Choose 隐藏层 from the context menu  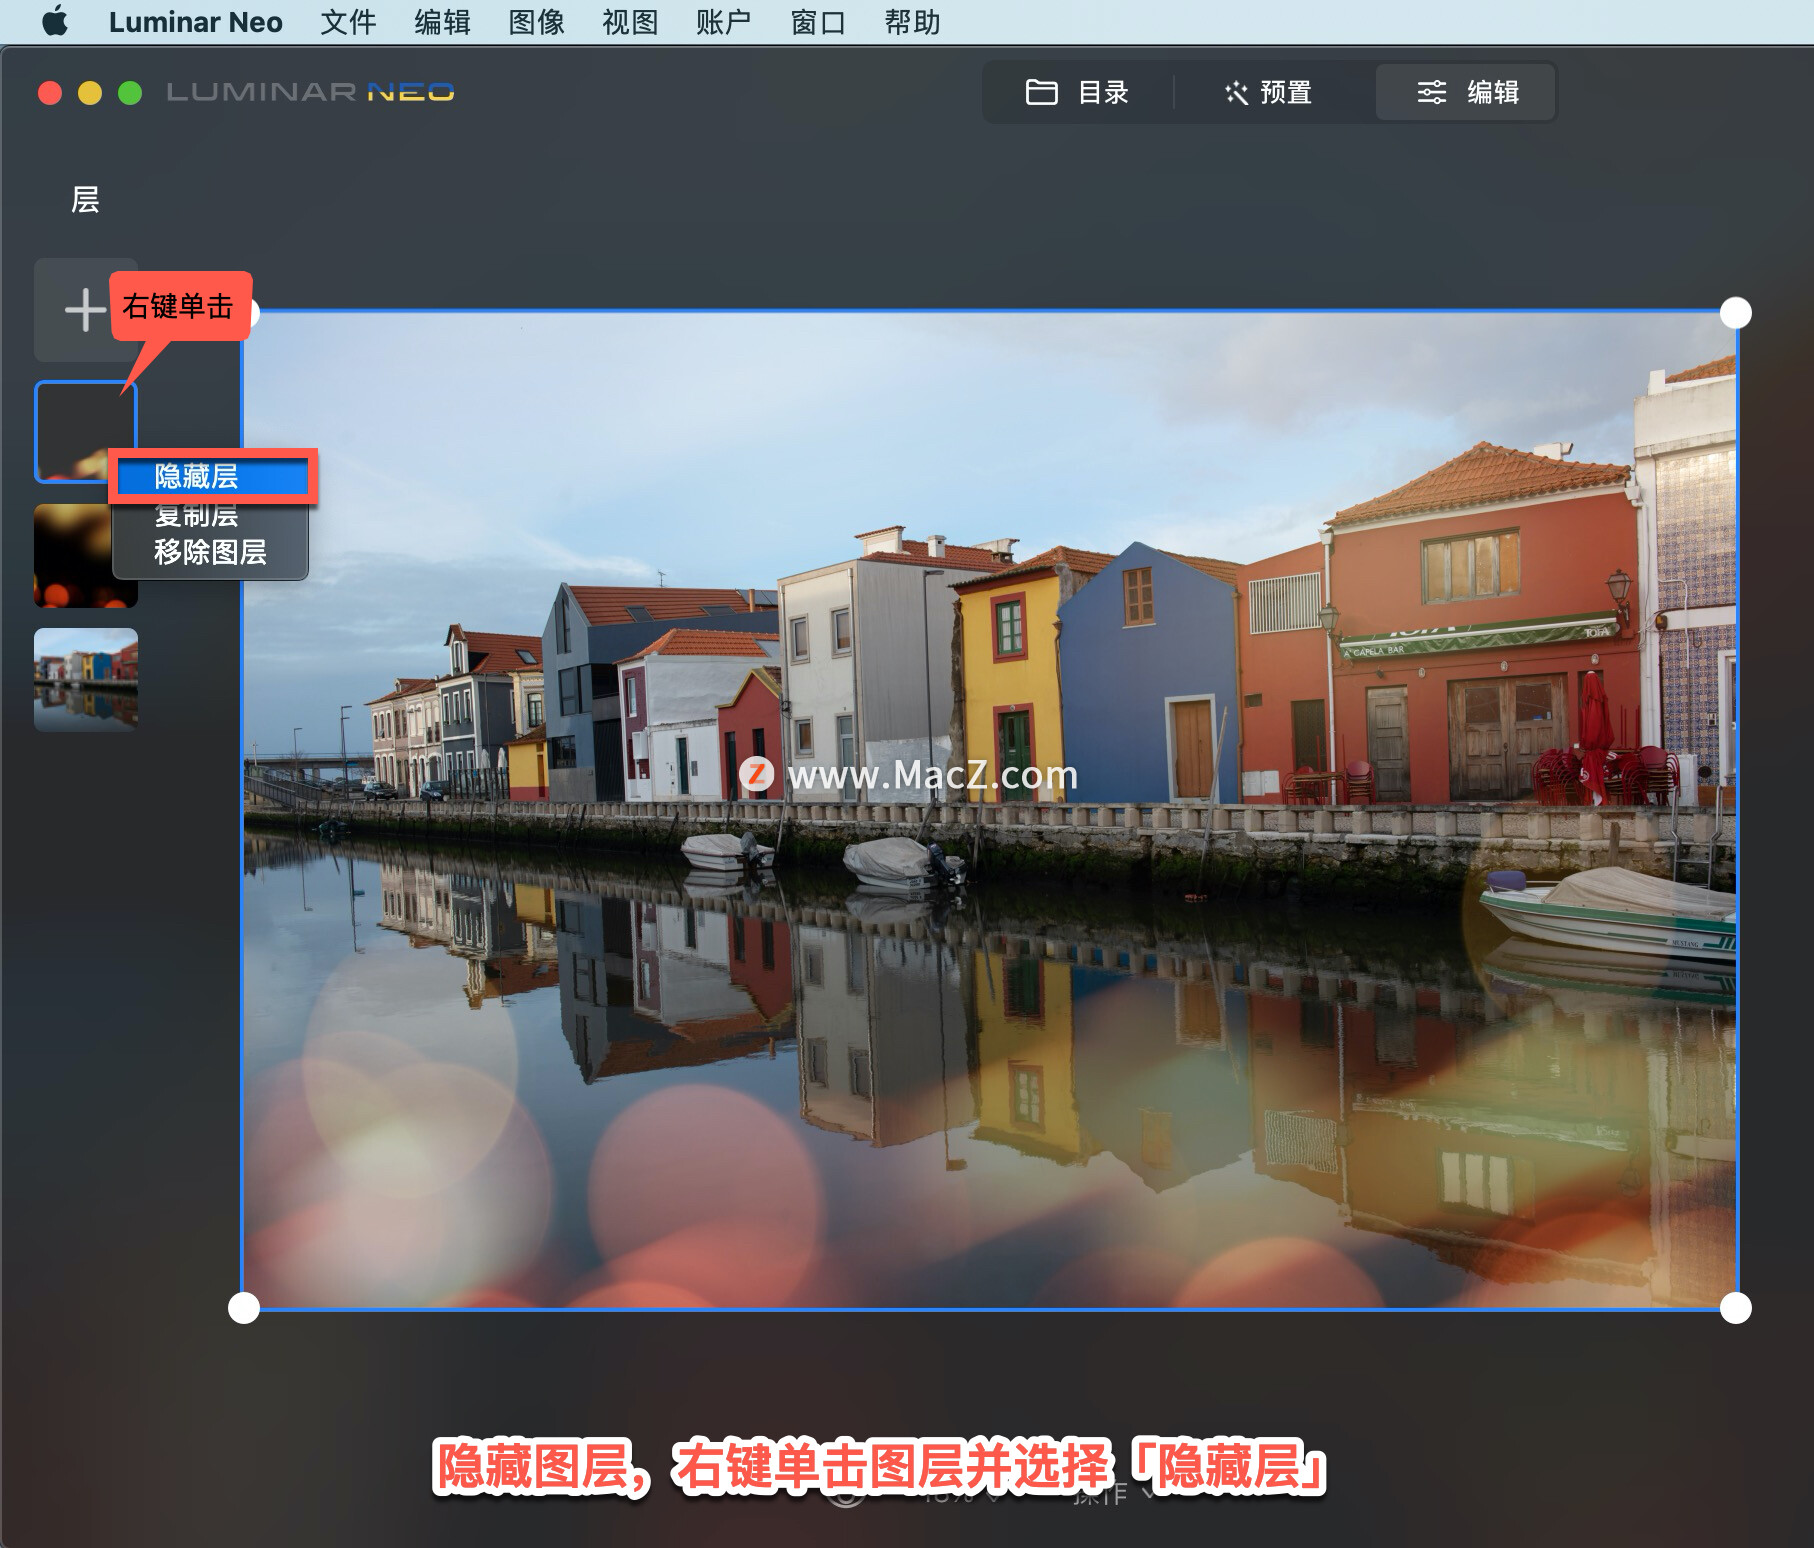211,476
